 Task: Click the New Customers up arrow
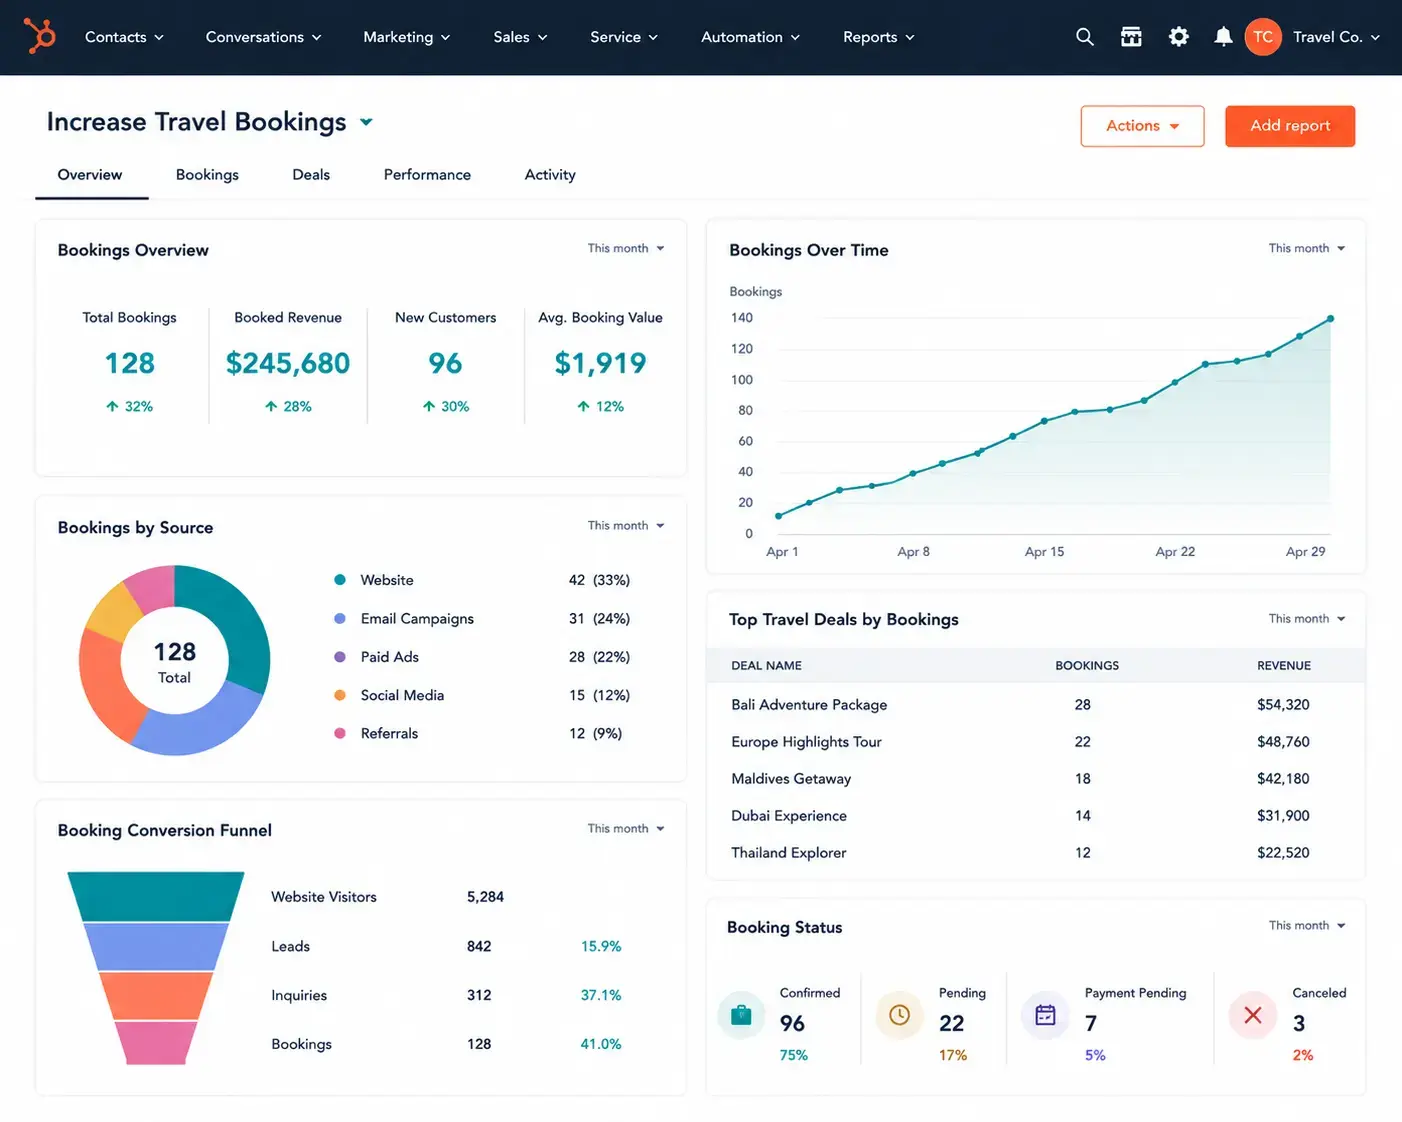click(429, 406)
